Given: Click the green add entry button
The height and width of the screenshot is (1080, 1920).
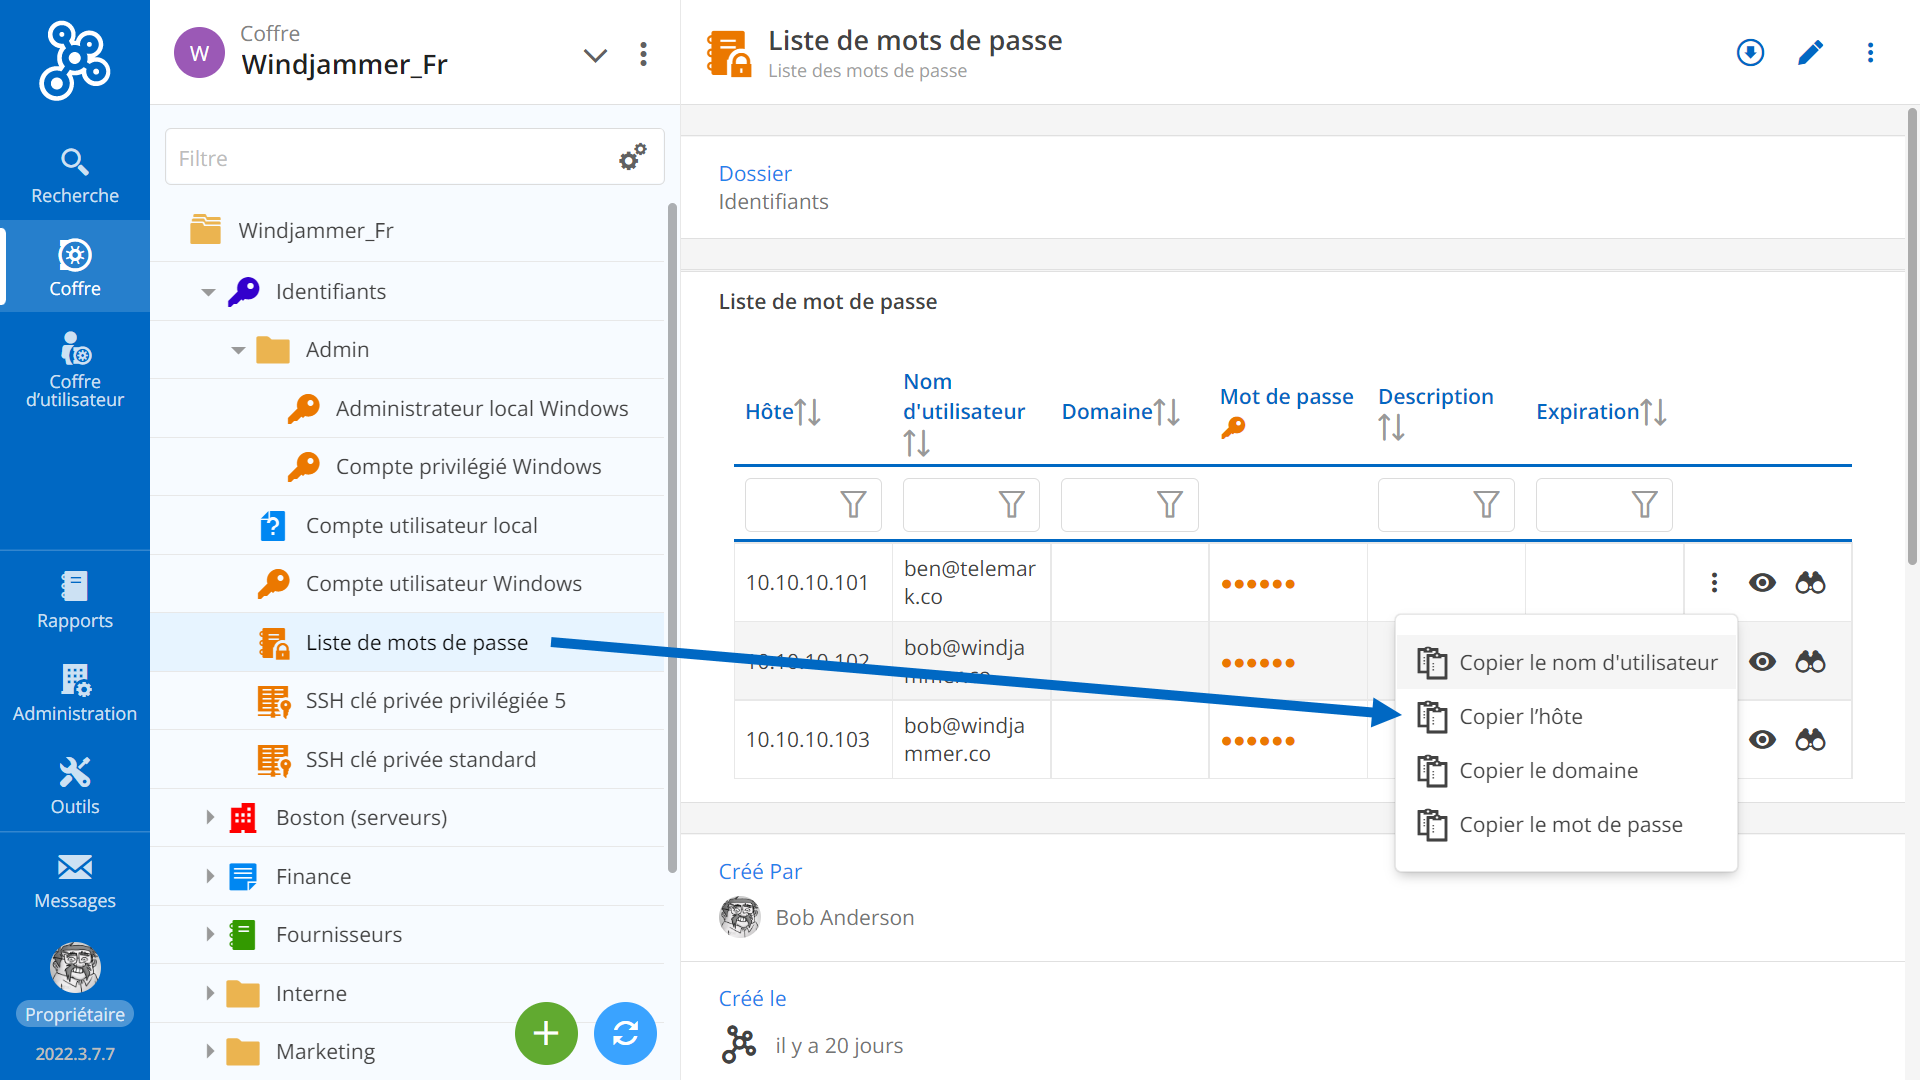Looking at the screenshot, I should tap(546, 1033).
